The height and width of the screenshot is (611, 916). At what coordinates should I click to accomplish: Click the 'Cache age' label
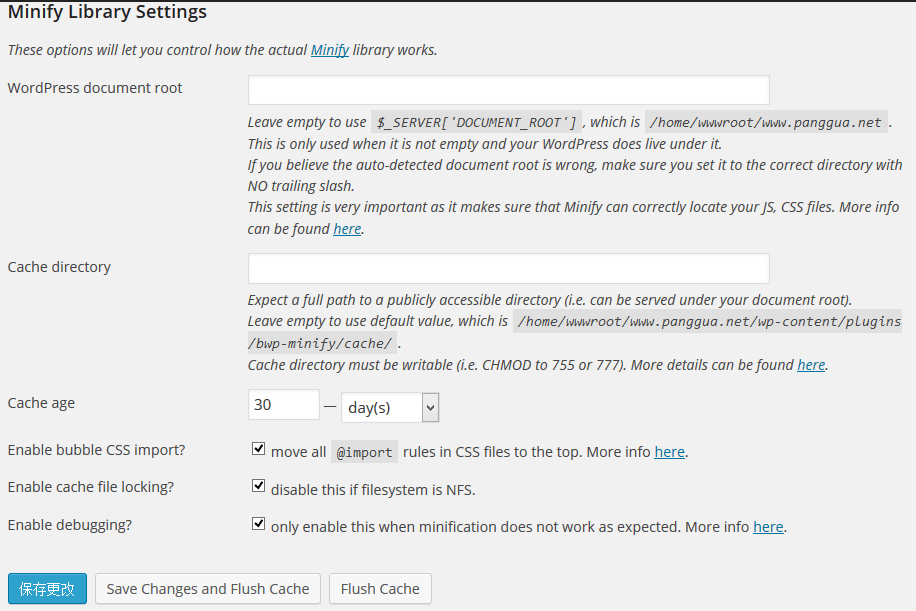click(41, 403)
